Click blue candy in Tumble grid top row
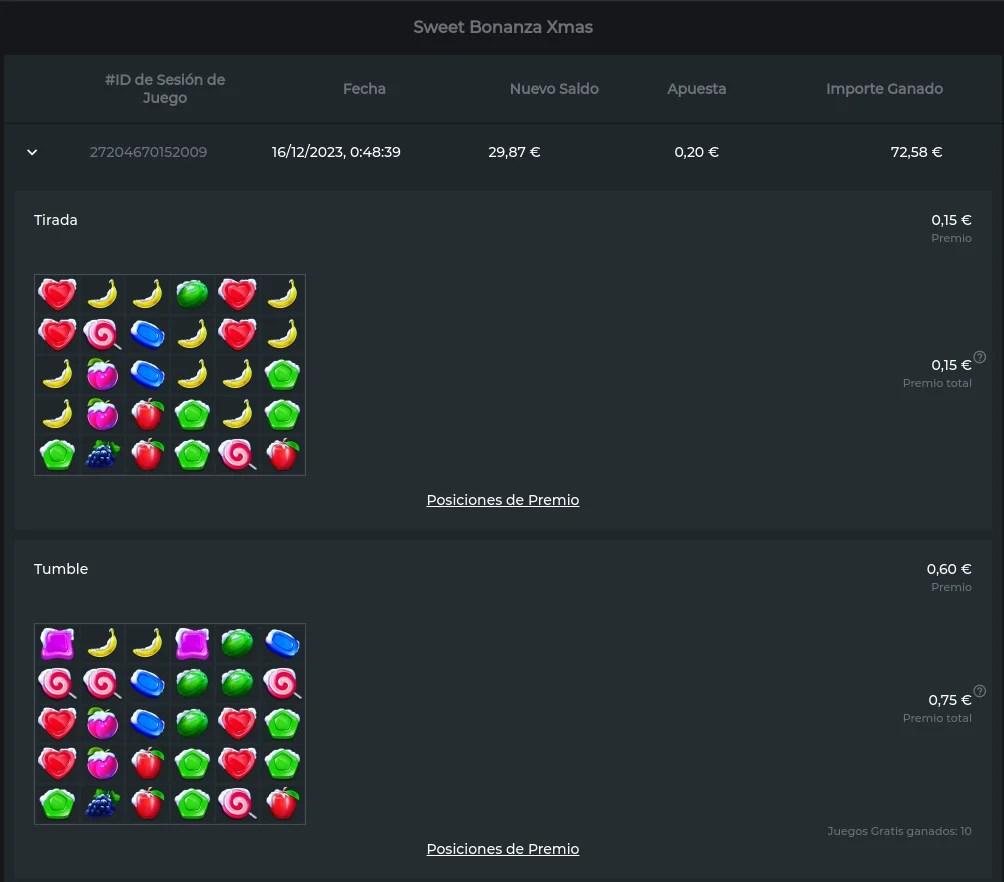This screenshot has height=882, width=1004. point(282,643)
